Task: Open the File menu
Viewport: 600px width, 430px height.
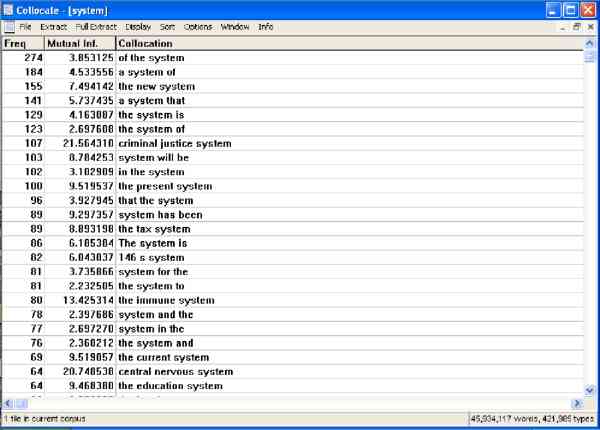Action: 26,27
